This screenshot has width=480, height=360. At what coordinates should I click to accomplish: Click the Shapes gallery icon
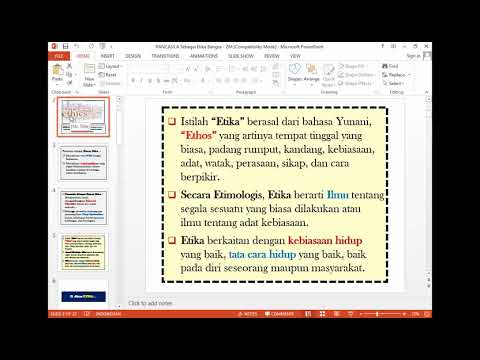pyautogui.click(x=295, y=69)
